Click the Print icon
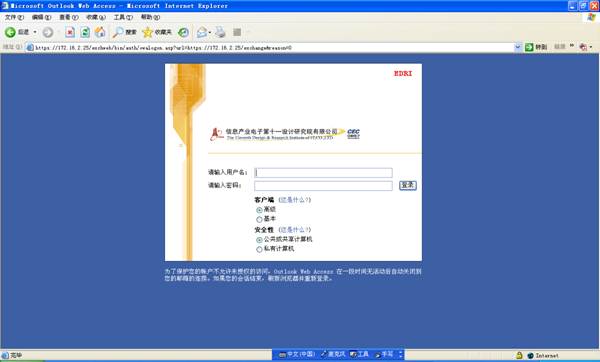Image resolution: width=600 pixels, height=362 pixels. [220, 32]
